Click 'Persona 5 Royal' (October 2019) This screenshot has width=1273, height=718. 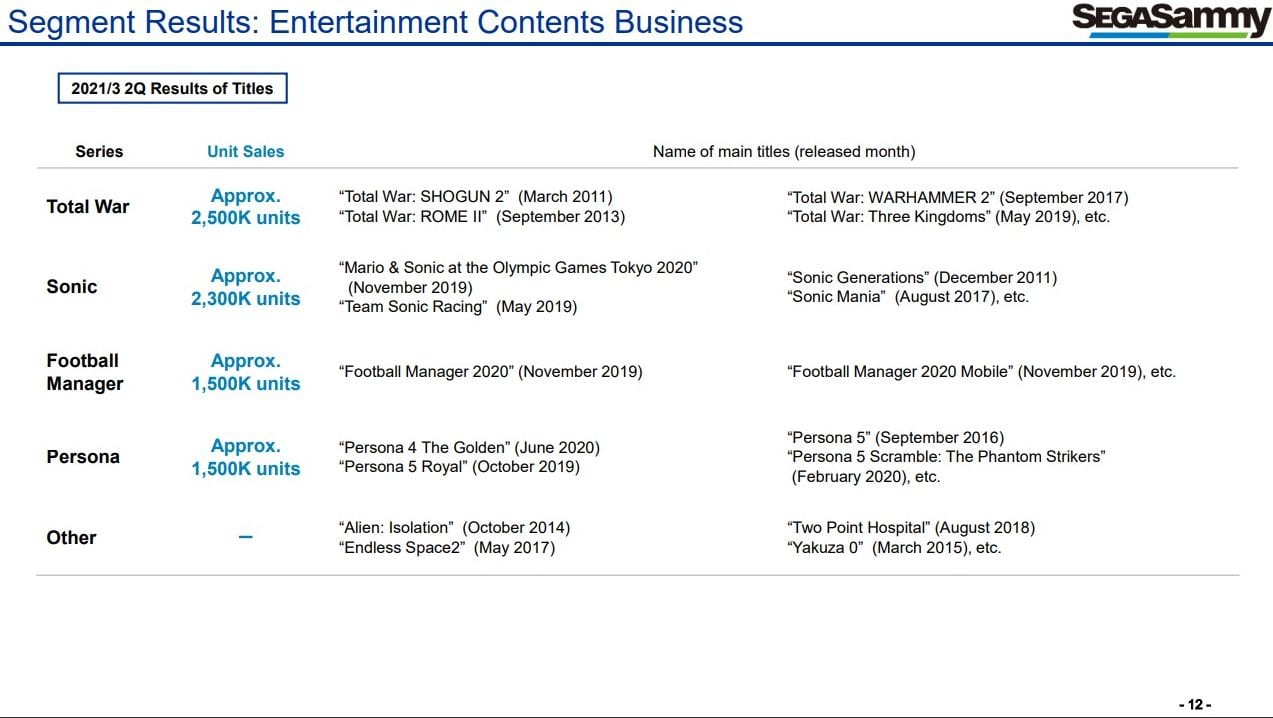(460, 467)
